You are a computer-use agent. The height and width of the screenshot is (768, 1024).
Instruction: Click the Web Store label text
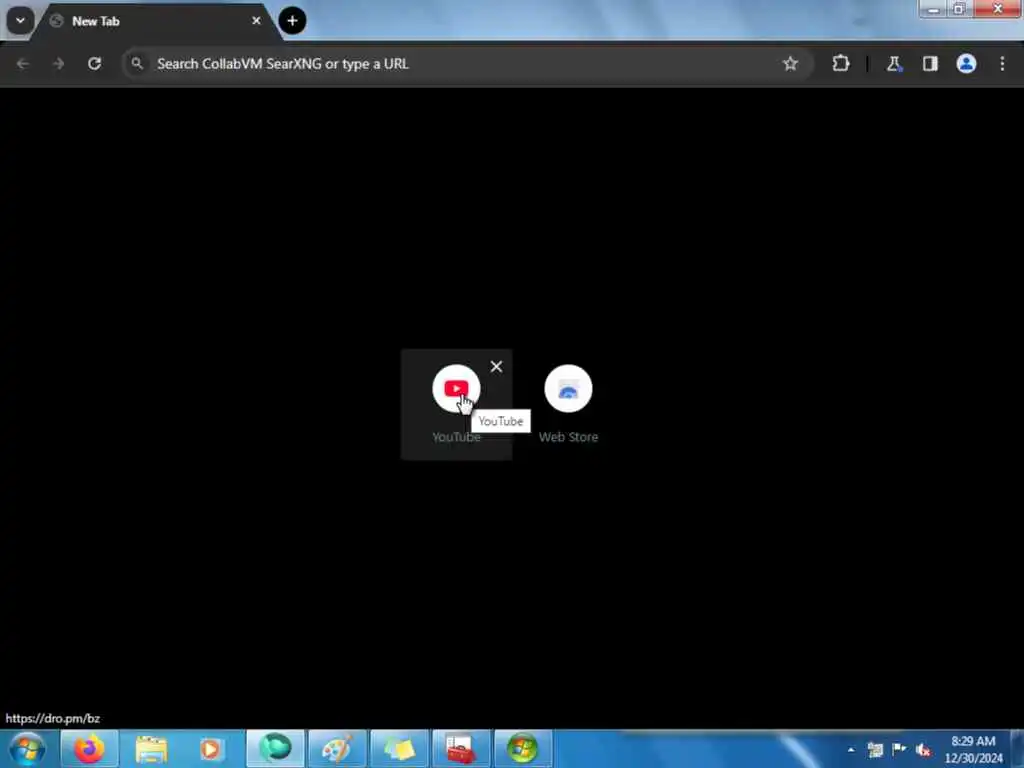click(568, 437)
